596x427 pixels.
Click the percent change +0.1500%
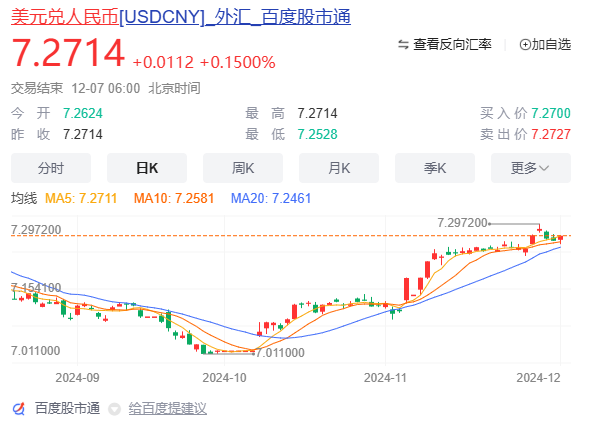(x=238, y=62)
